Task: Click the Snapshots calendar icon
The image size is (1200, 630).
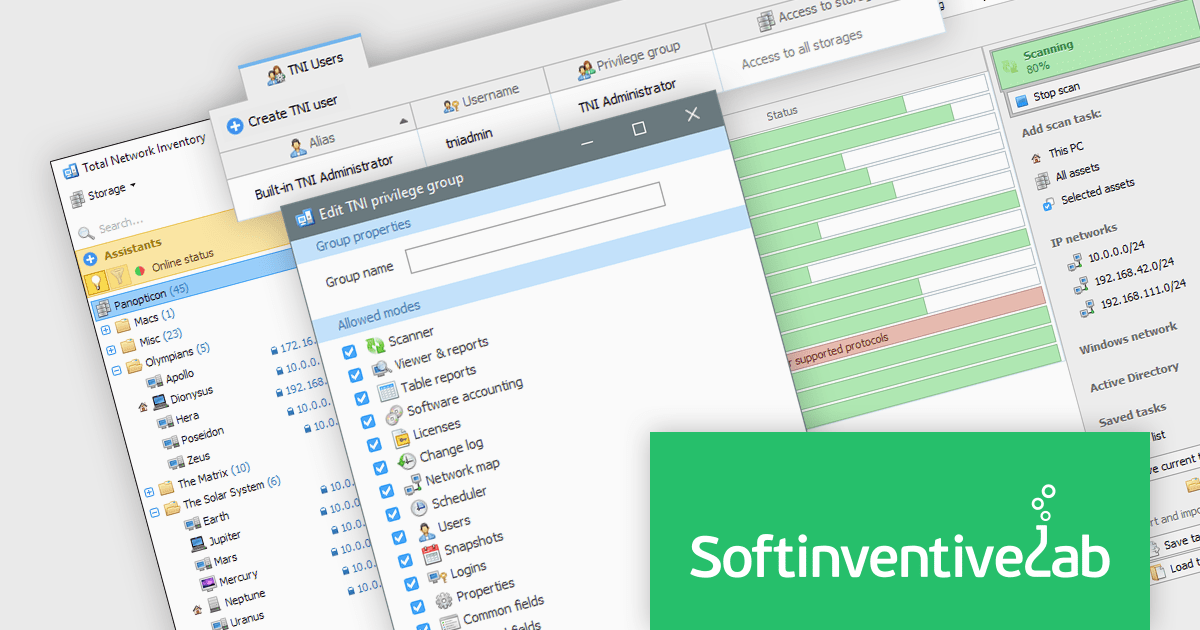Action: (x=431, y=554)
